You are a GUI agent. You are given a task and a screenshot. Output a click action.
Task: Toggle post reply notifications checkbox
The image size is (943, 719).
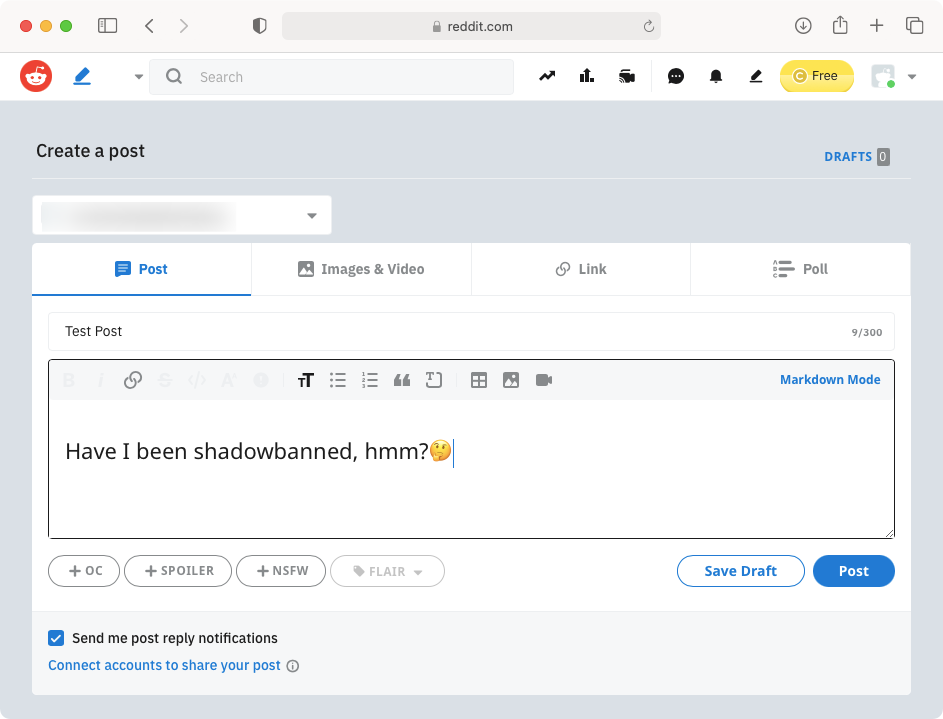57,638
